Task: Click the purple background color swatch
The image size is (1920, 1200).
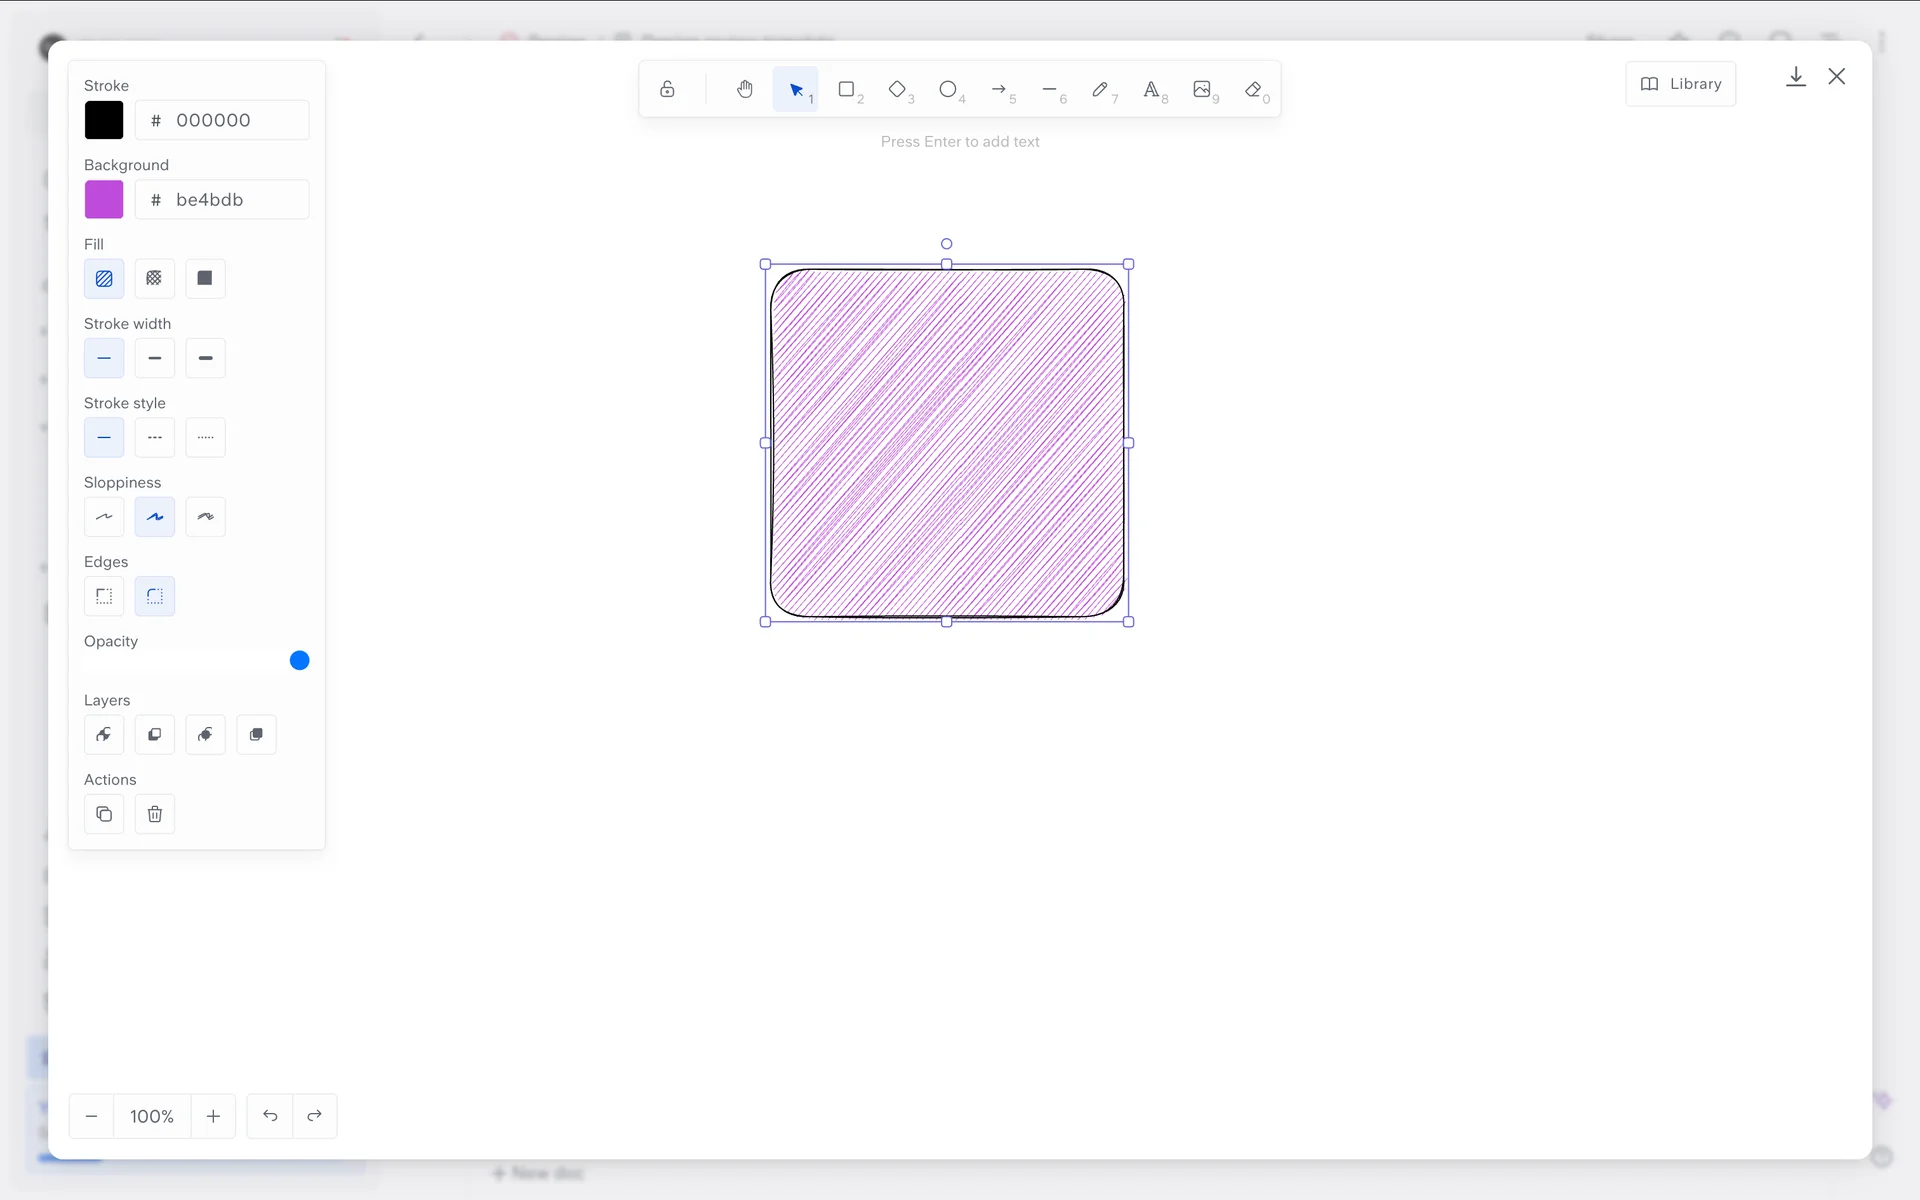Action: tap(104, 199)
